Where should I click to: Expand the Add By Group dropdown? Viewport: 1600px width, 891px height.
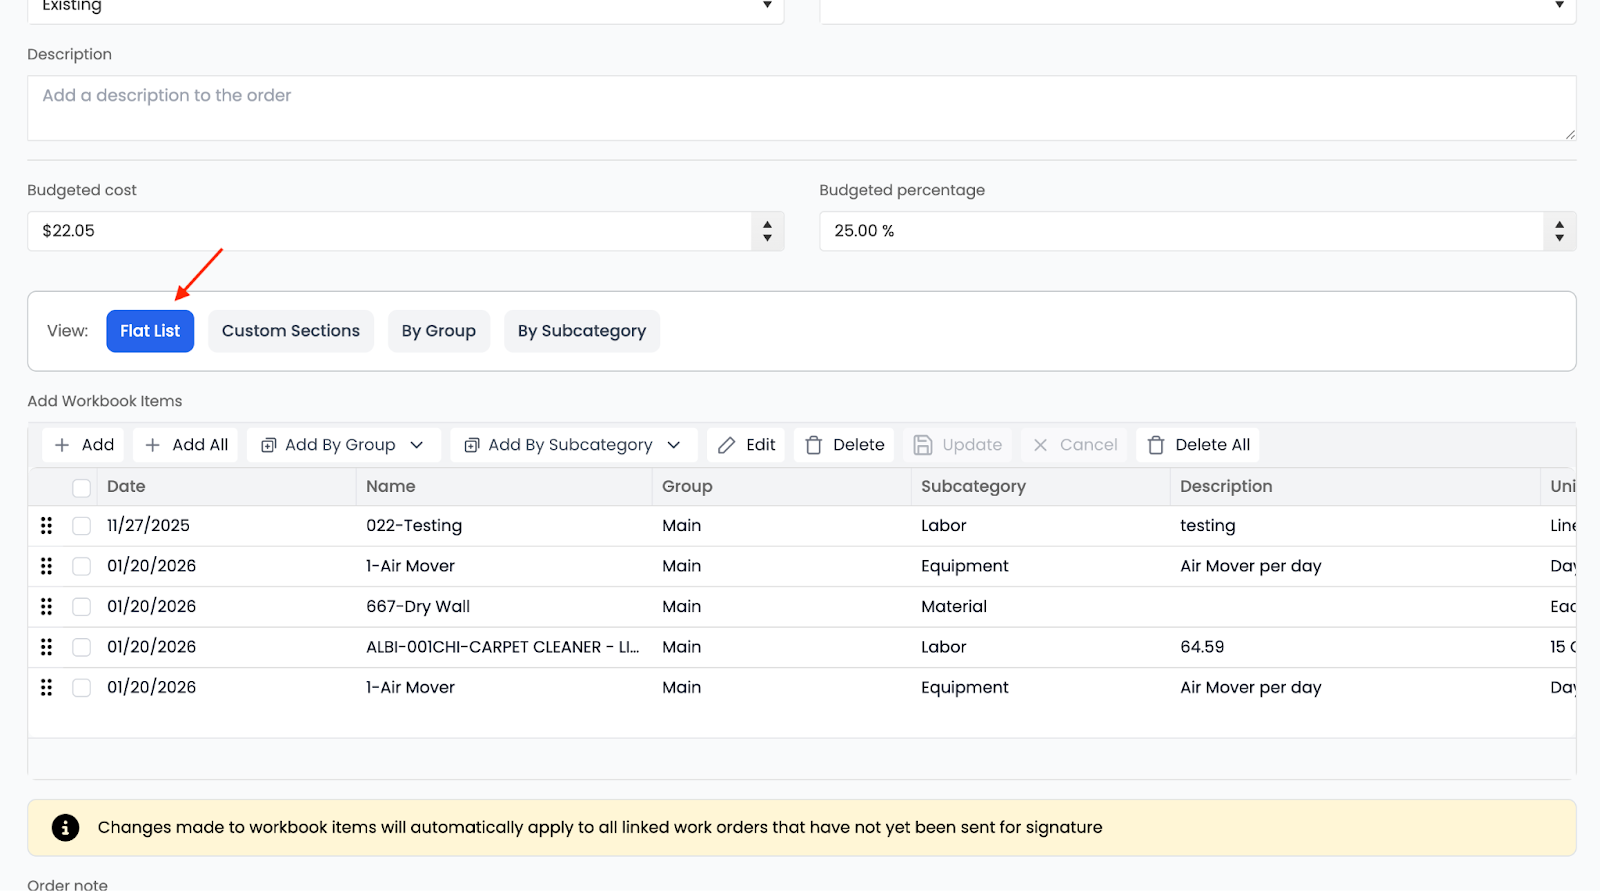pyautogui.click(x=417, y=445)
